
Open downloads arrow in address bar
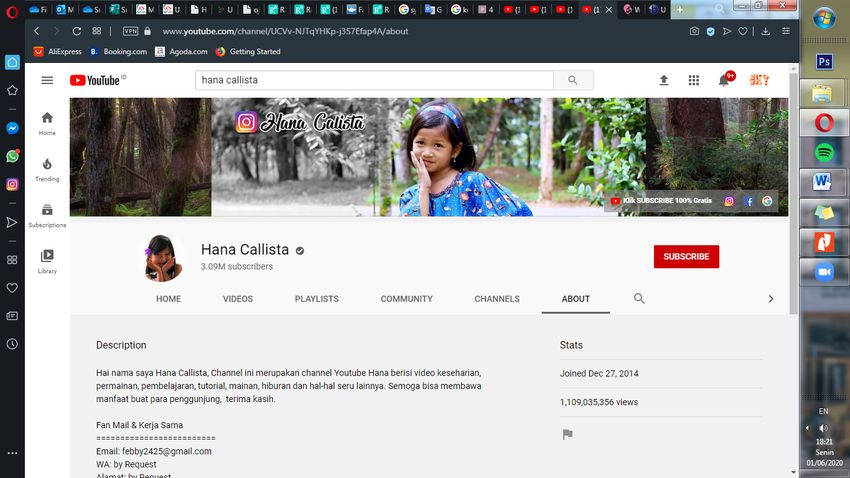(765, 31)
